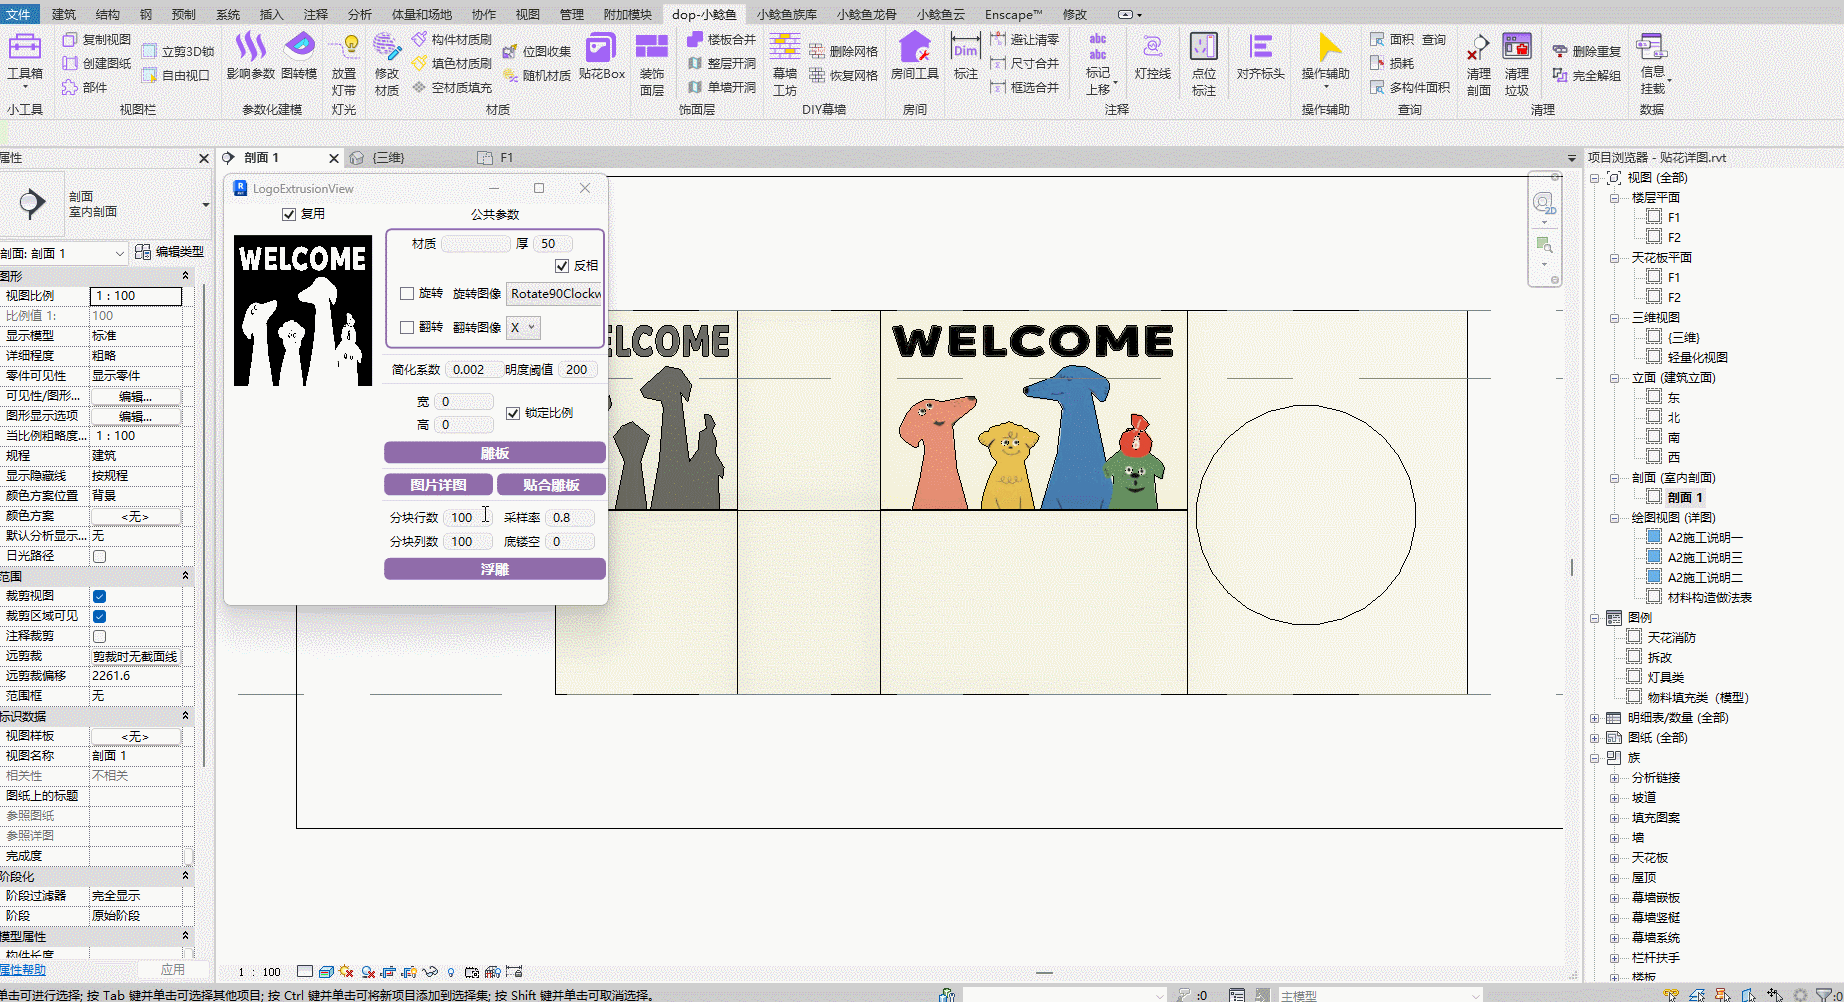Select the 图转模 image-to-model tool
Viewport: 1844px width, 1002px height.
click(299, 56)
